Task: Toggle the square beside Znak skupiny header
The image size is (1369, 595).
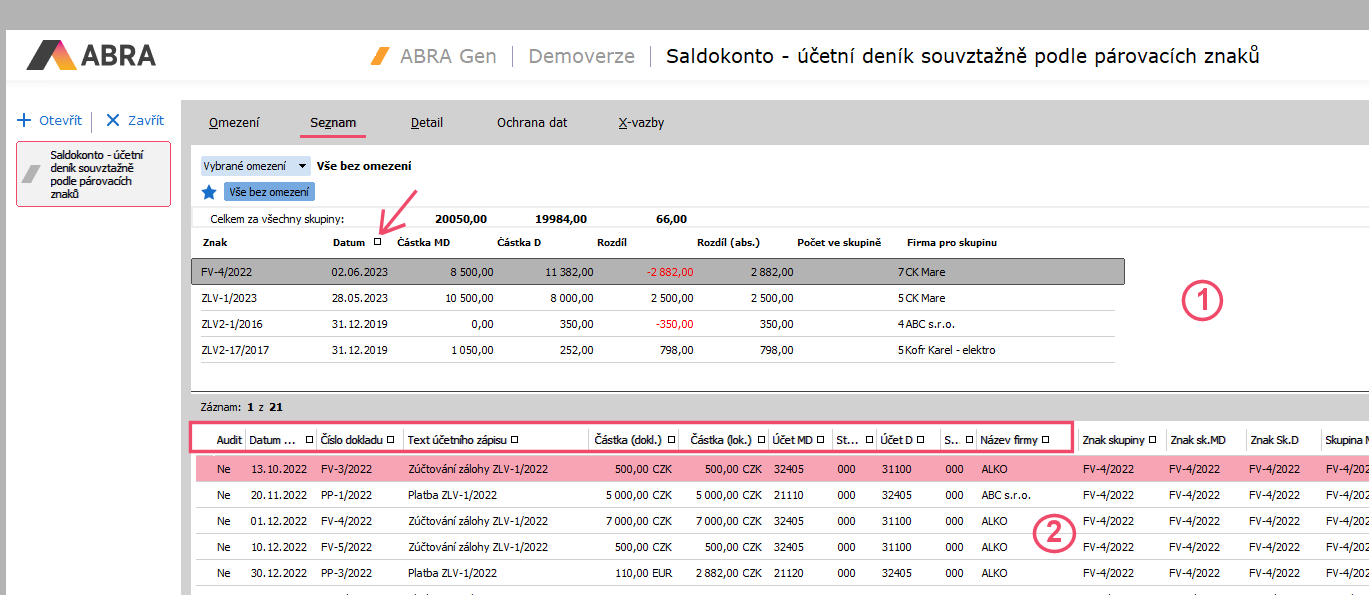Action: pyautogui.click(x=1153, y=439)
